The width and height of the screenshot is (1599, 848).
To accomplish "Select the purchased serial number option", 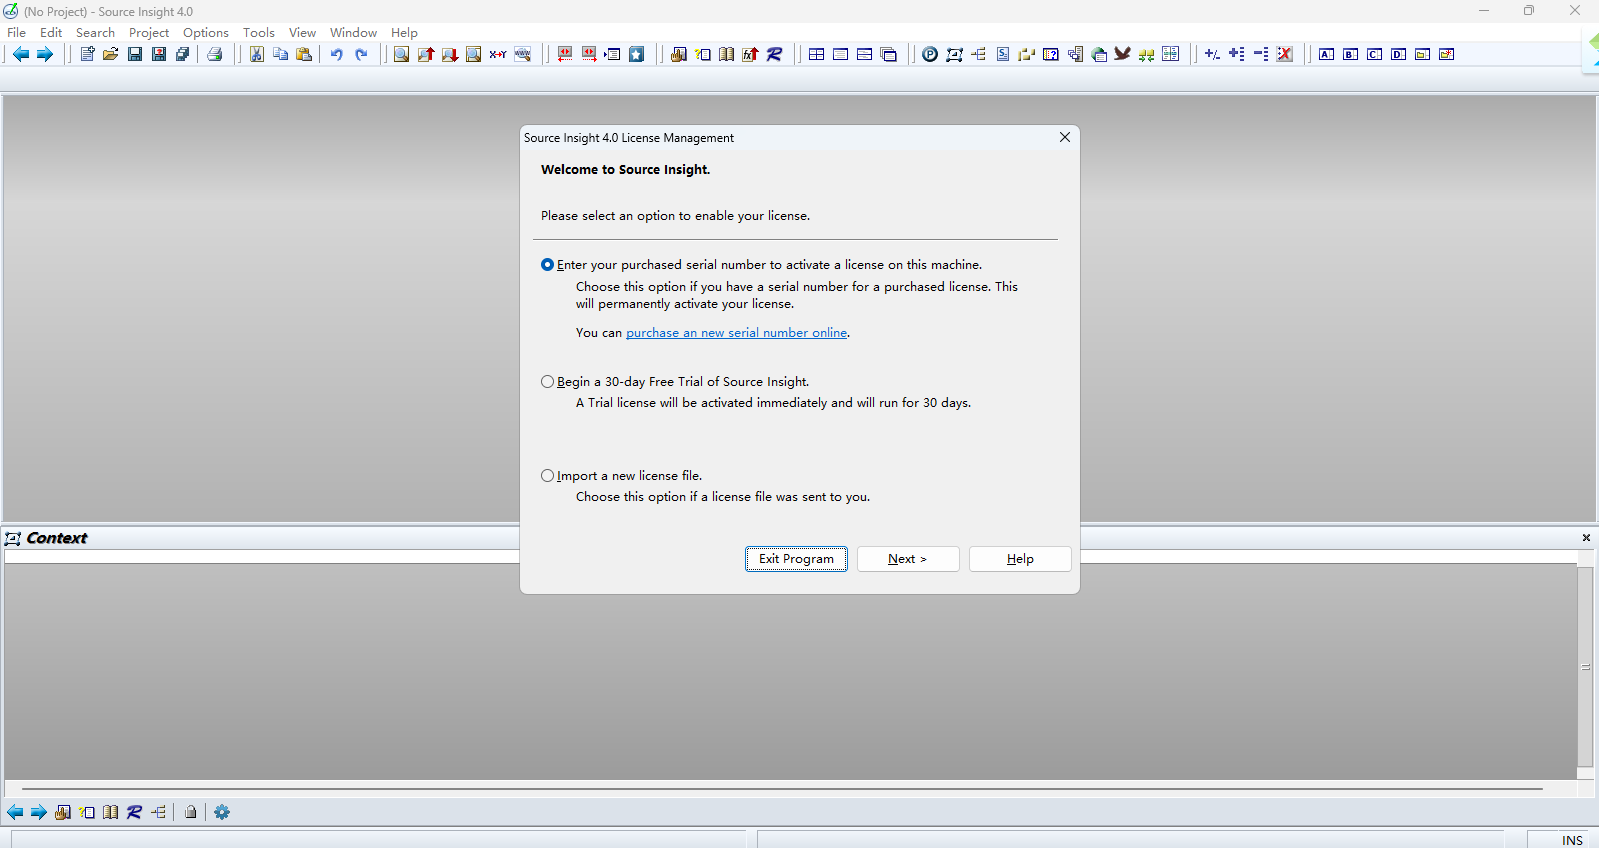I will (547, 265).
